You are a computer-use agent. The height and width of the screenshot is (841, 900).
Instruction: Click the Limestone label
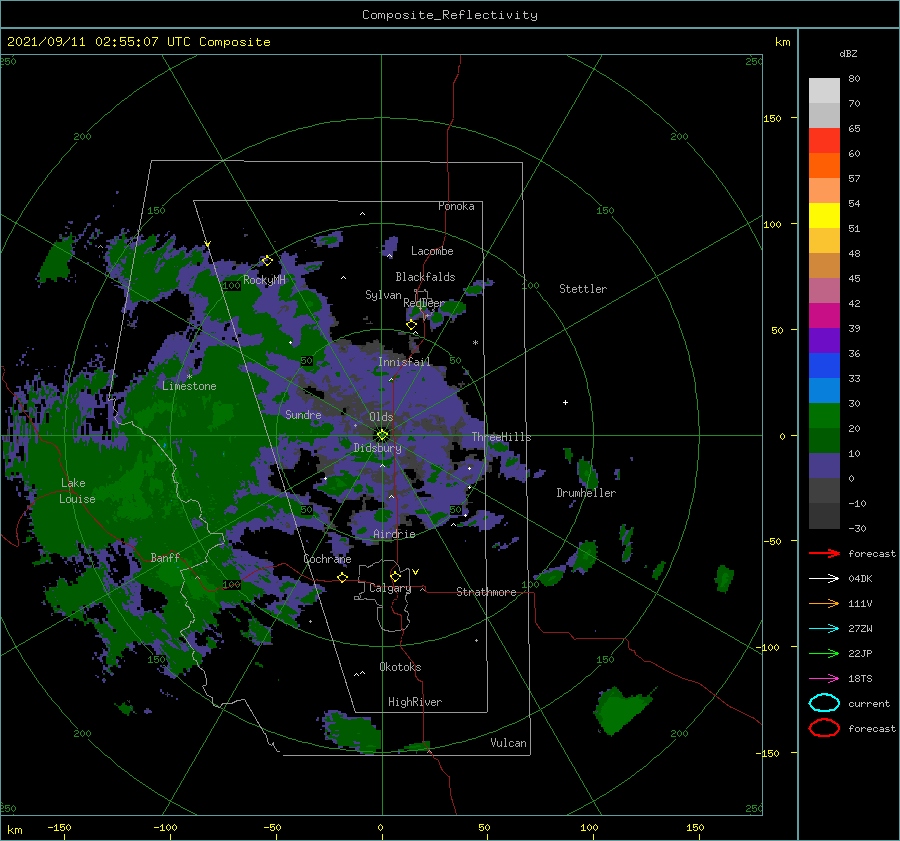(x=189, y=386)
